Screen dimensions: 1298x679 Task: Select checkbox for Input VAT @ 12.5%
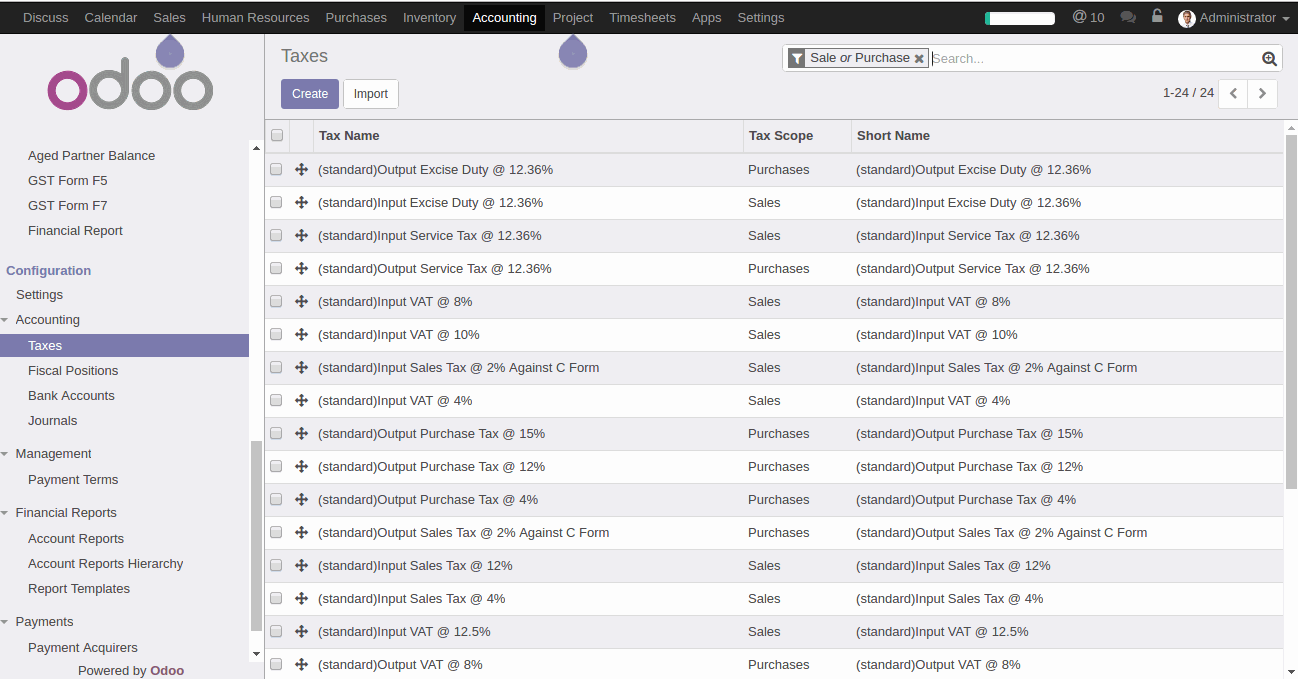click(276, 632)
